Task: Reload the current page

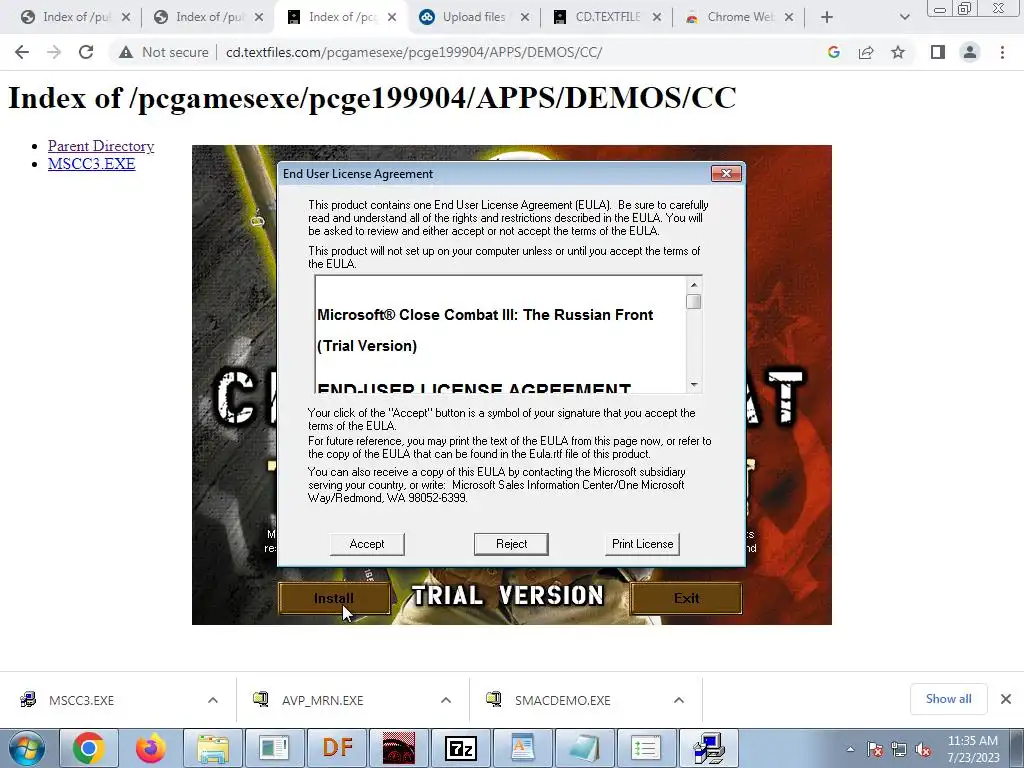Action: (86, 52)
